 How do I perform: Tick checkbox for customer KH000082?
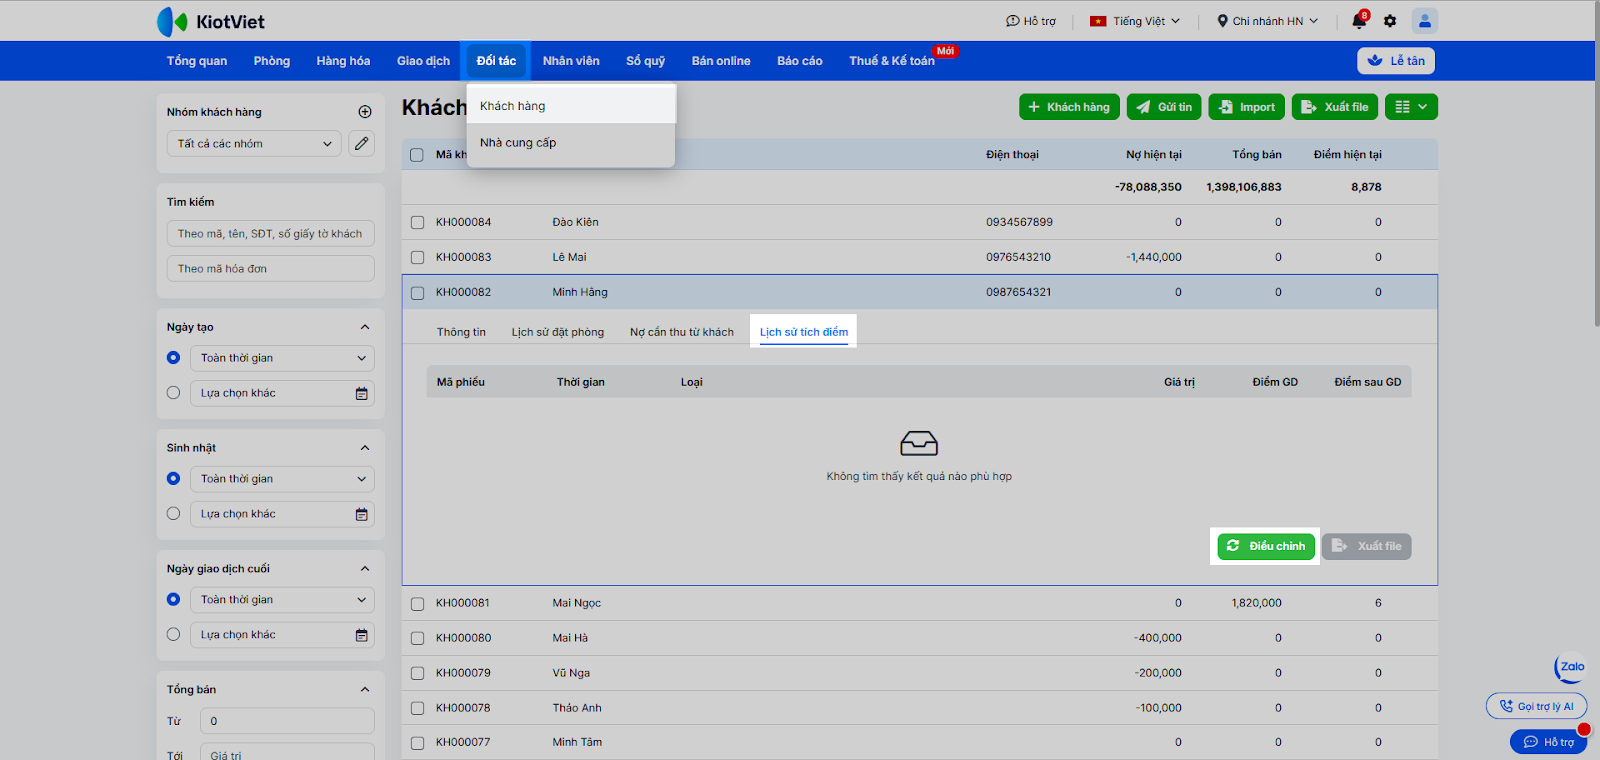click(x=417, y=293)
